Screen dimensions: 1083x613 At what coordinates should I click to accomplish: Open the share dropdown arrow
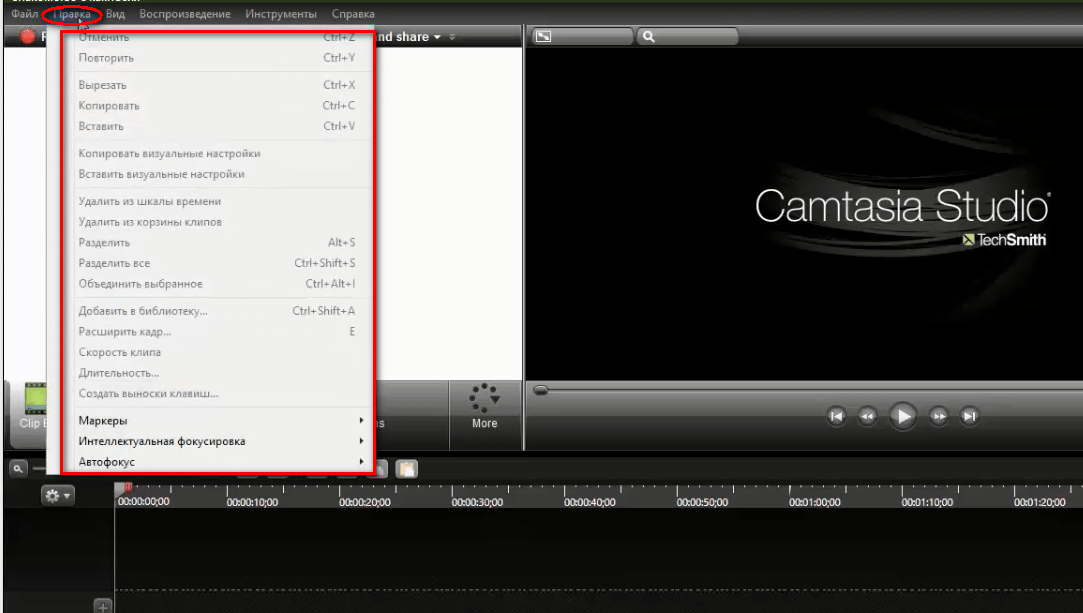[x=437, y=37]
